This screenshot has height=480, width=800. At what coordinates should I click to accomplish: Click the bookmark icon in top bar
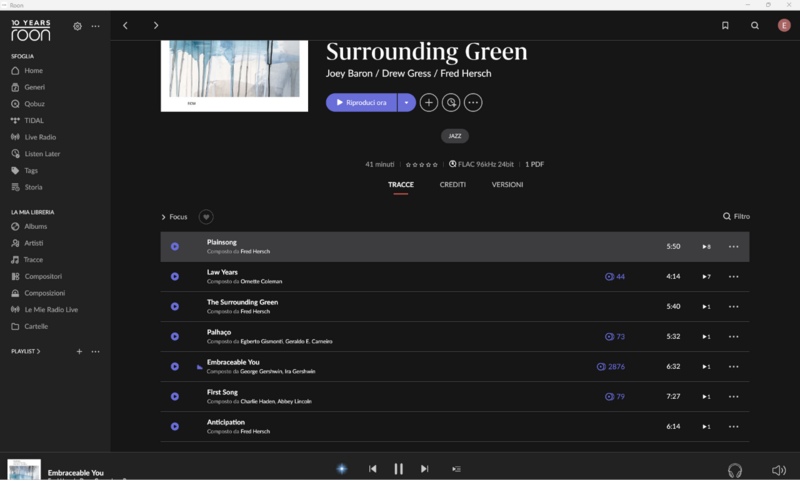pyautogui.click(x=725, y=26)
